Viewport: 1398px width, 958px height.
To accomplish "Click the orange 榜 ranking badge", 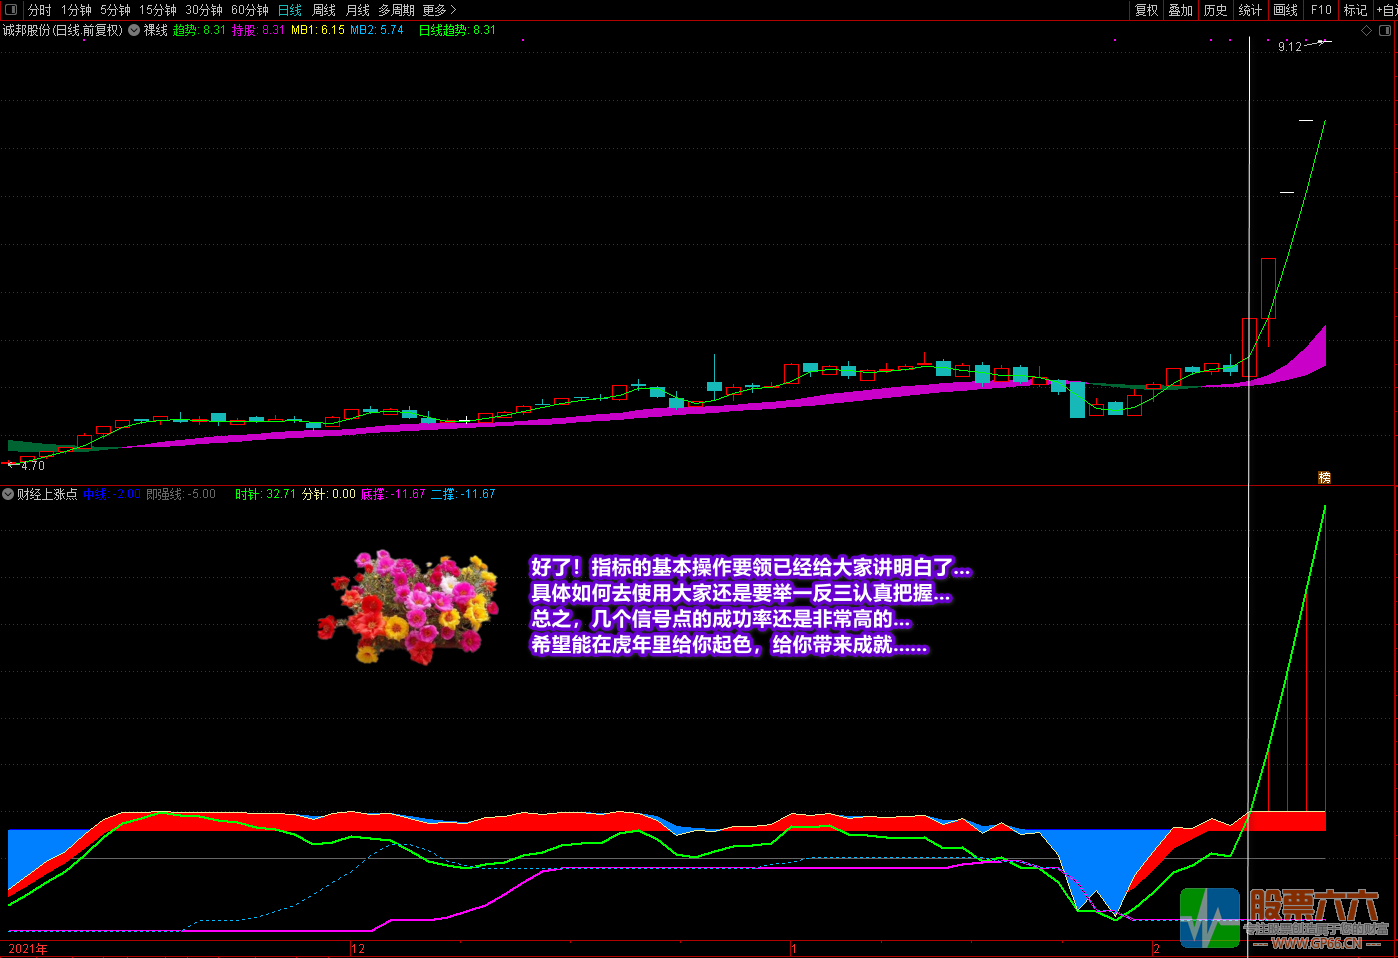I will coord(1324,478).
